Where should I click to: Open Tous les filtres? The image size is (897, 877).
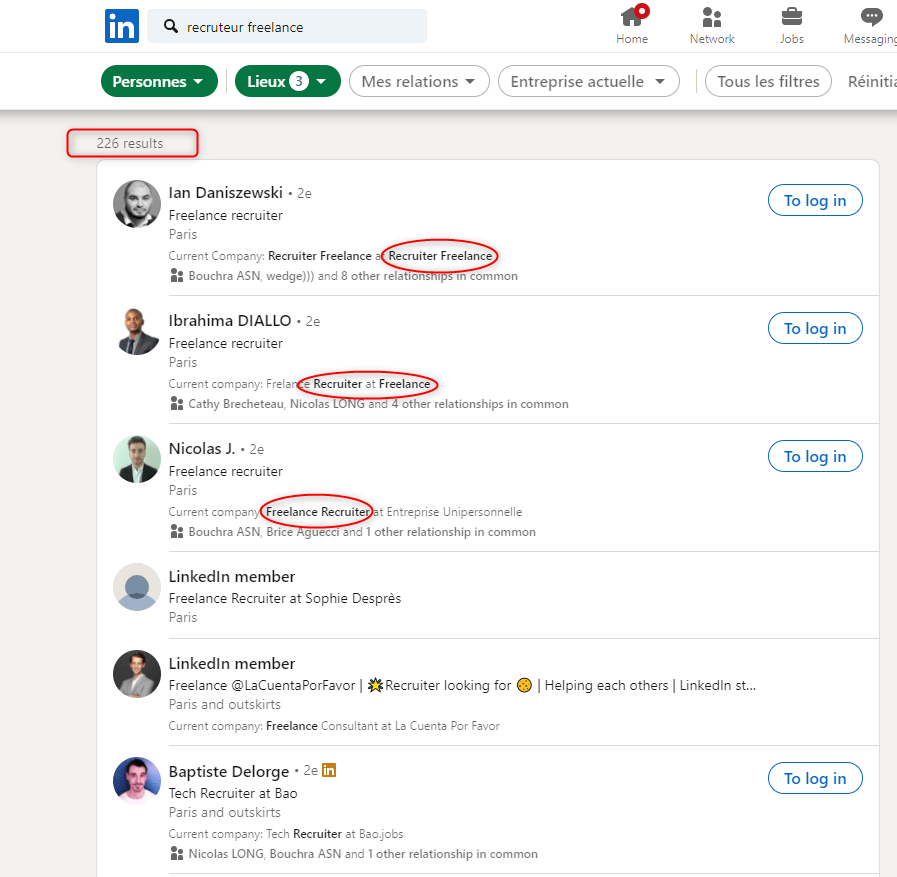[768, 81]
